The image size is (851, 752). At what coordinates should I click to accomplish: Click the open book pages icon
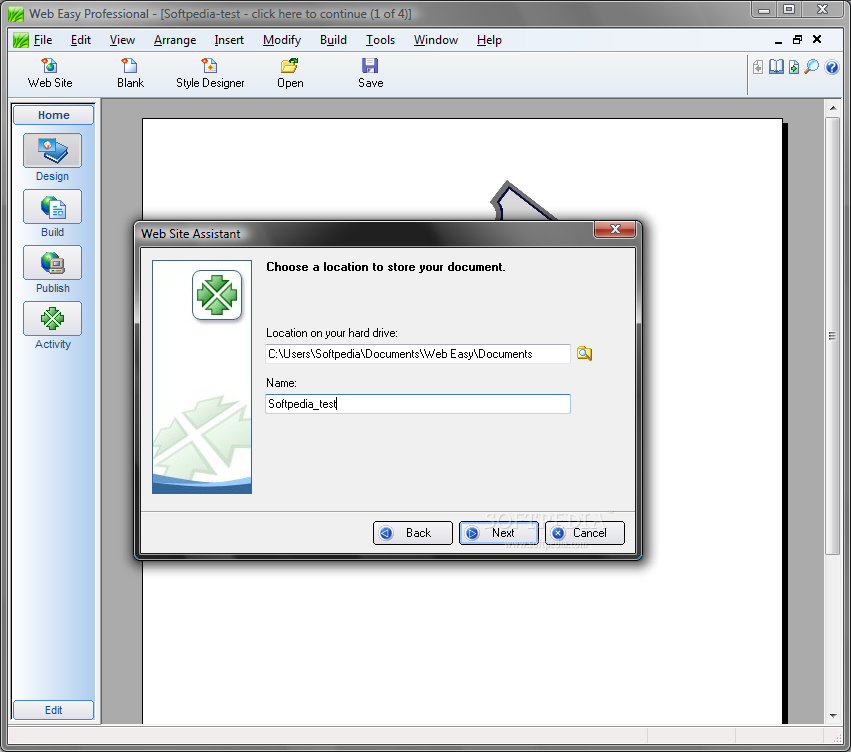(776, 67)
